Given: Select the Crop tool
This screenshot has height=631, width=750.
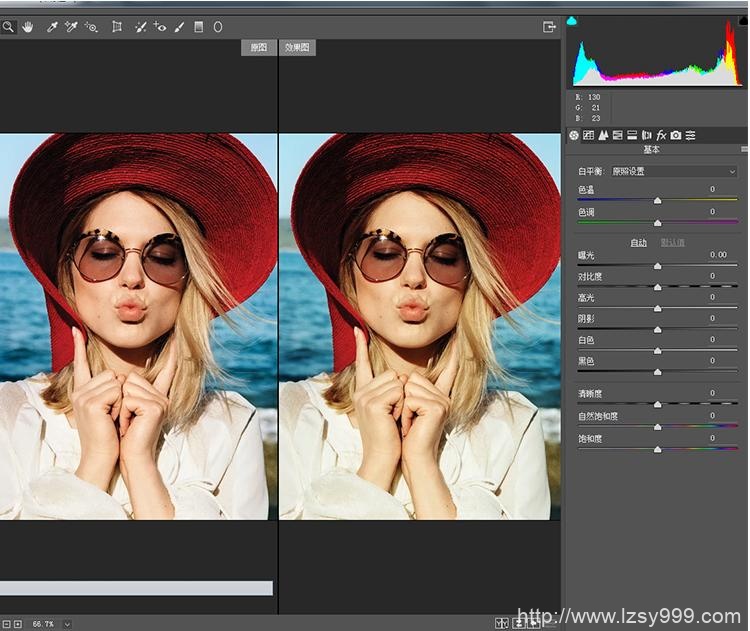Looking at the screenshot, I should click(x=117, y=27).
